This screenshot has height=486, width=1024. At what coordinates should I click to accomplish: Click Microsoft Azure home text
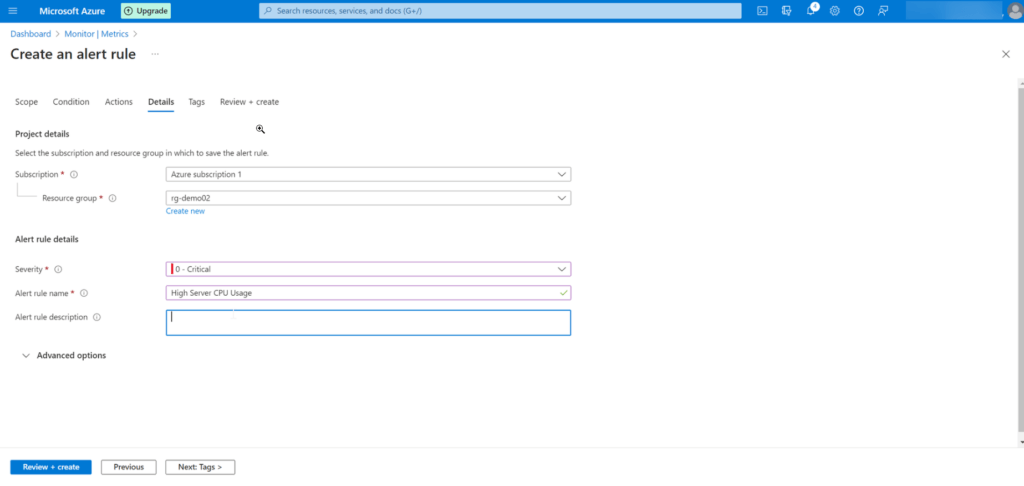72,10
